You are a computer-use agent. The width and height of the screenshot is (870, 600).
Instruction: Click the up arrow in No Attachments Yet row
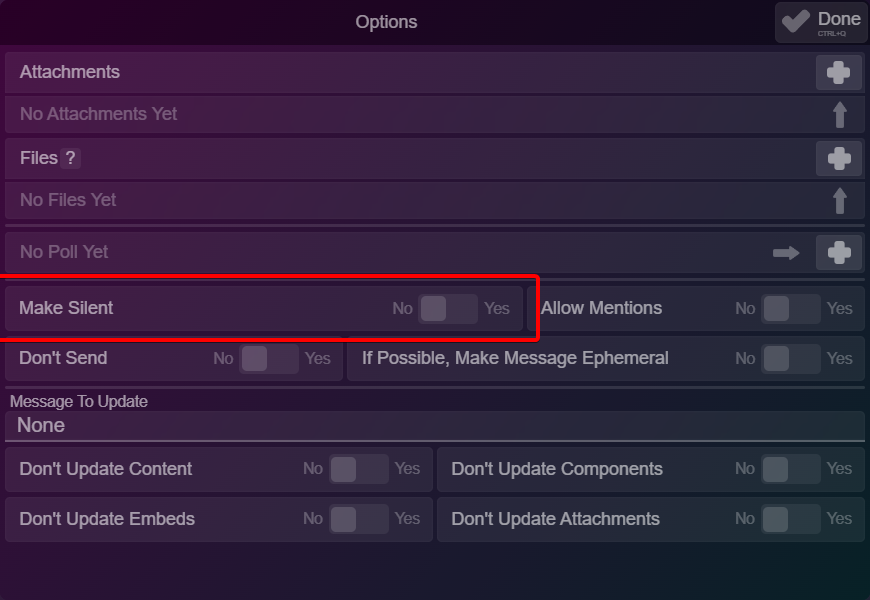[839, 114]
